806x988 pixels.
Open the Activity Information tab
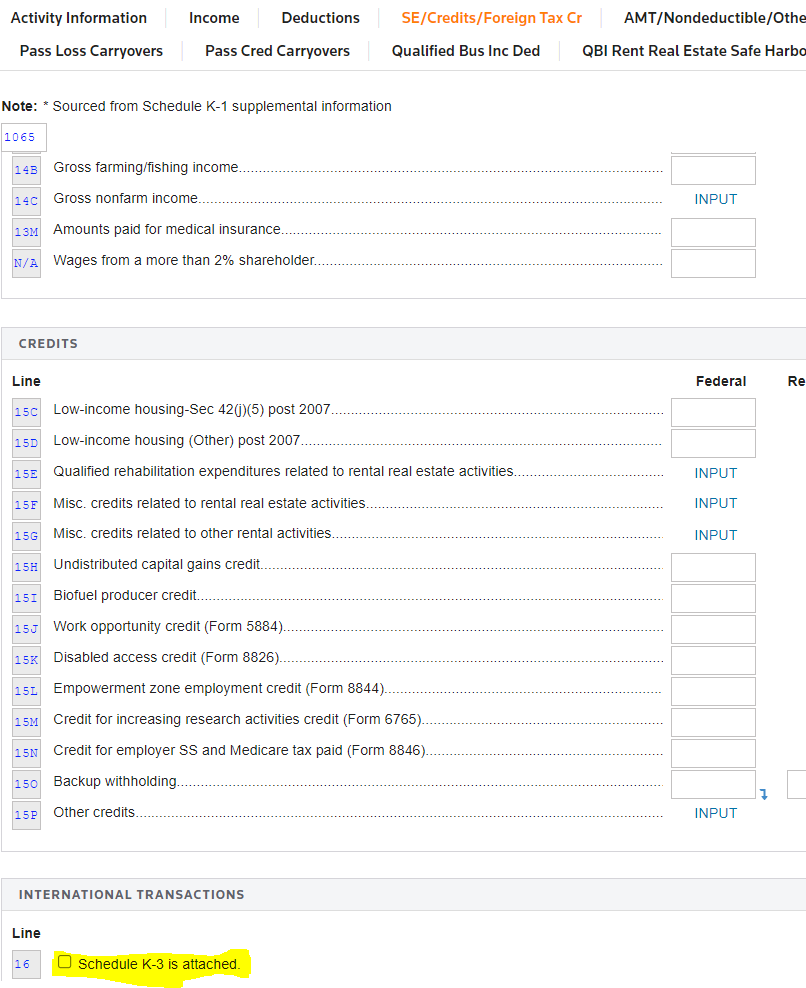[x=79, y=18]
